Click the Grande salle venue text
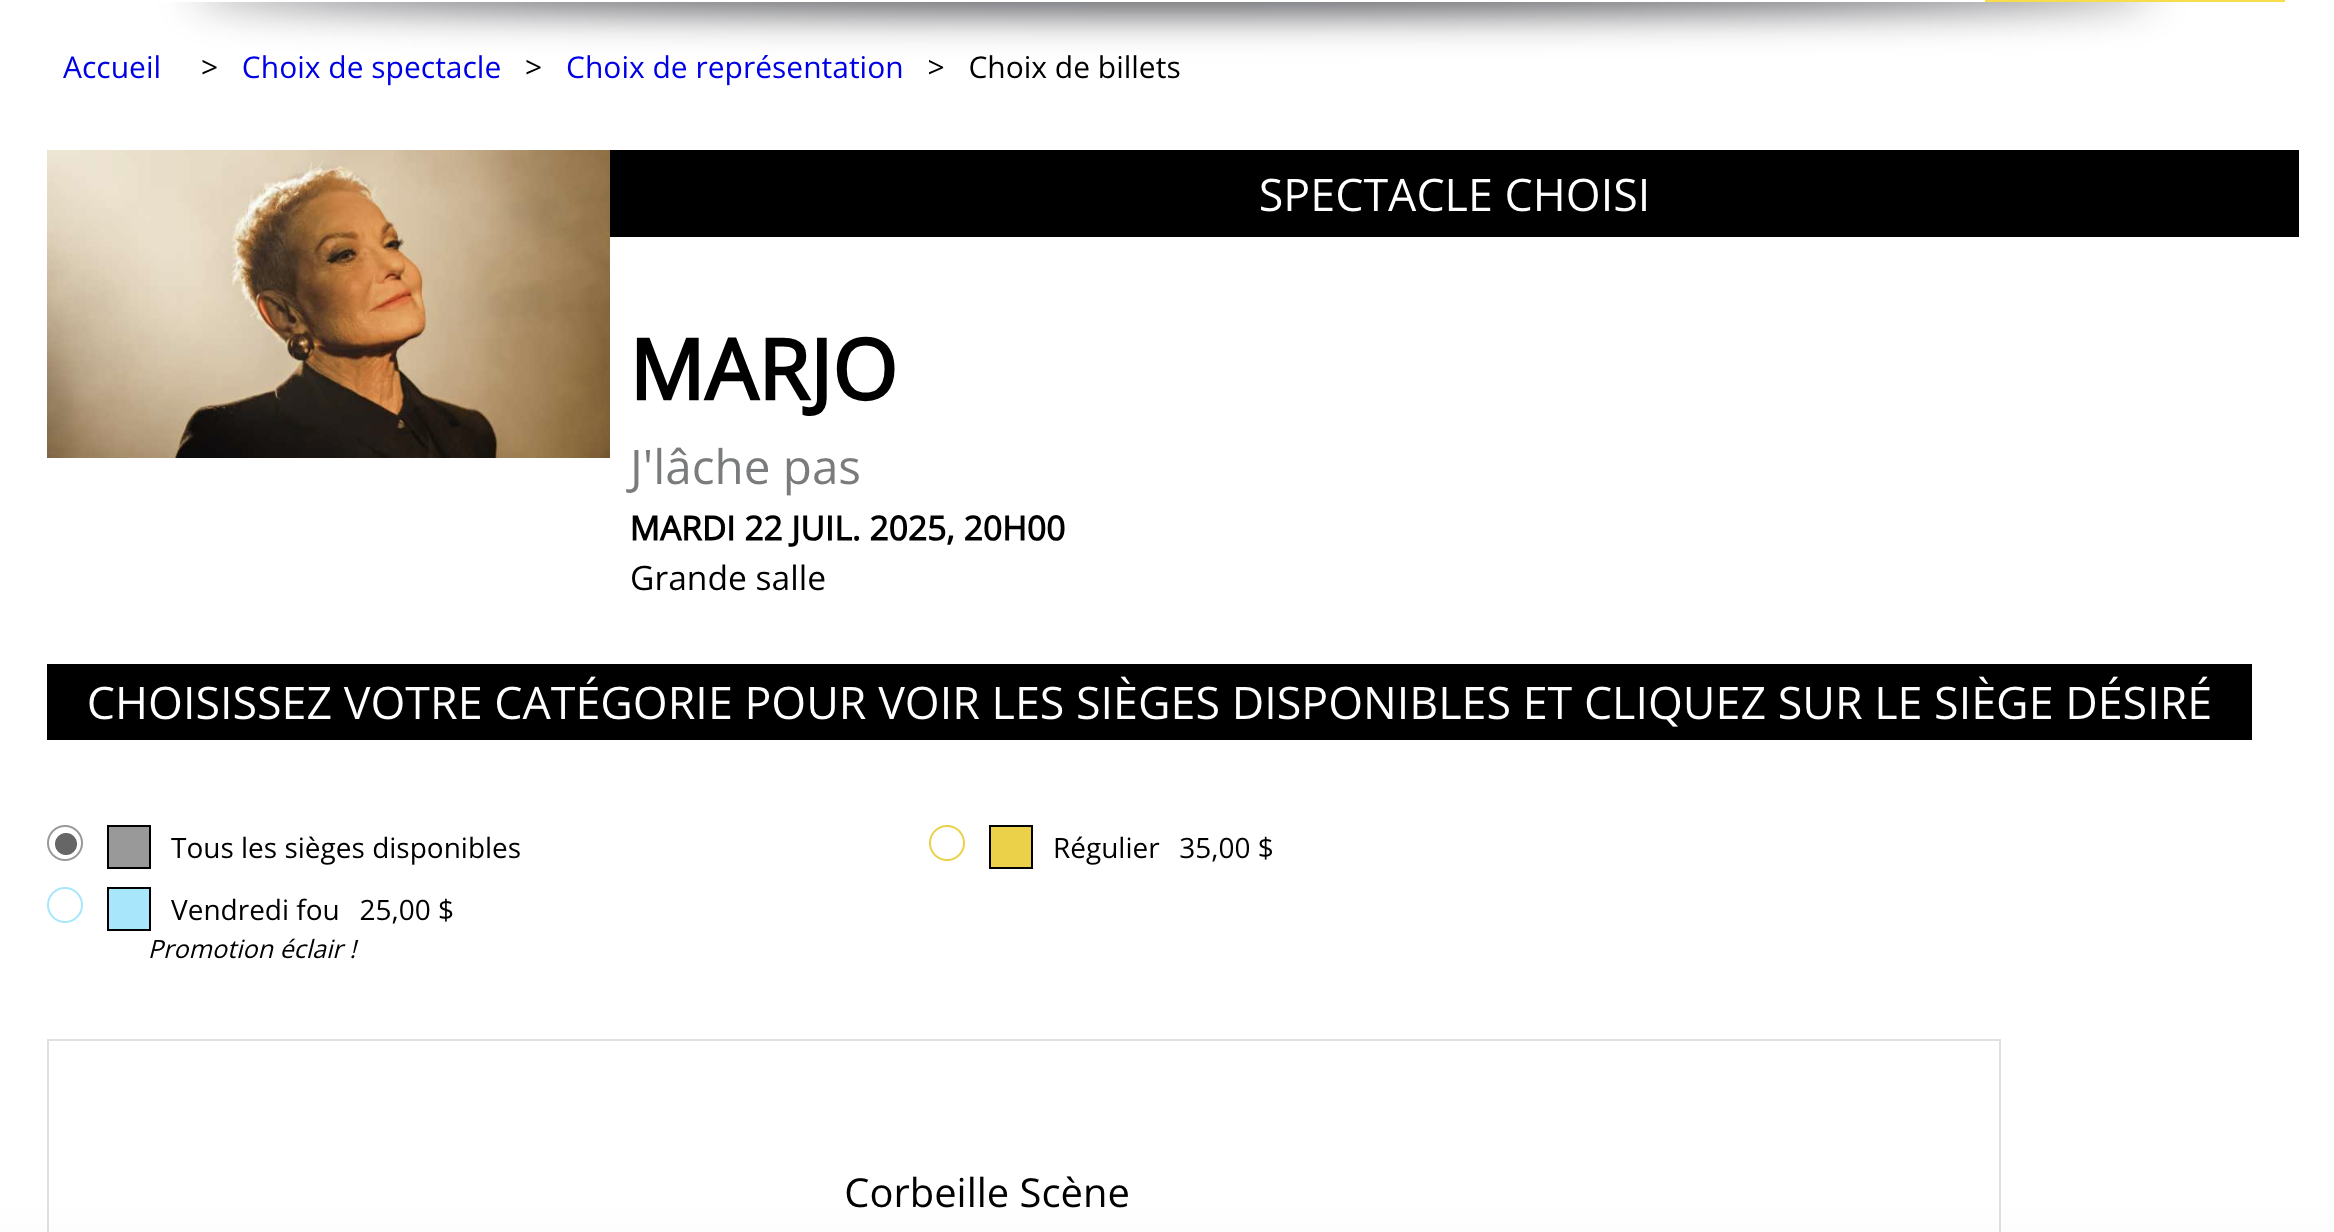 coord(728,578)
